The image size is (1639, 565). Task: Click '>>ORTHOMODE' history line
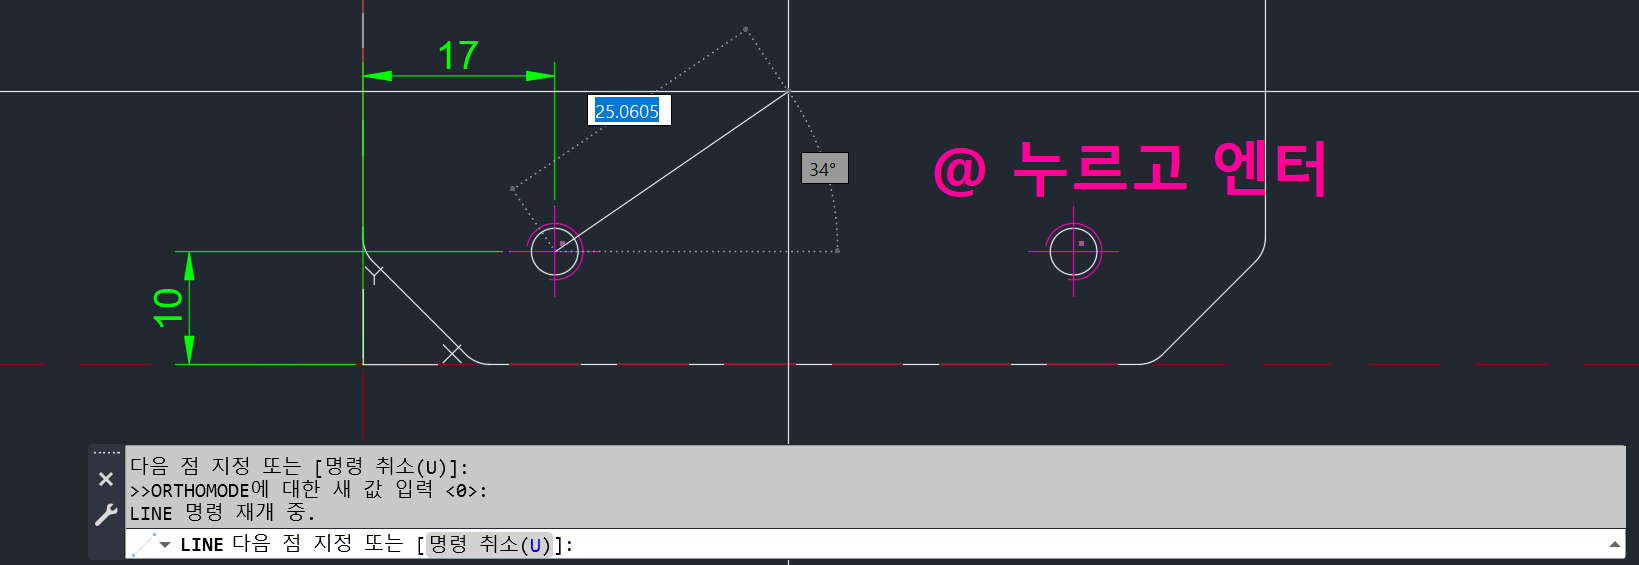308,490
